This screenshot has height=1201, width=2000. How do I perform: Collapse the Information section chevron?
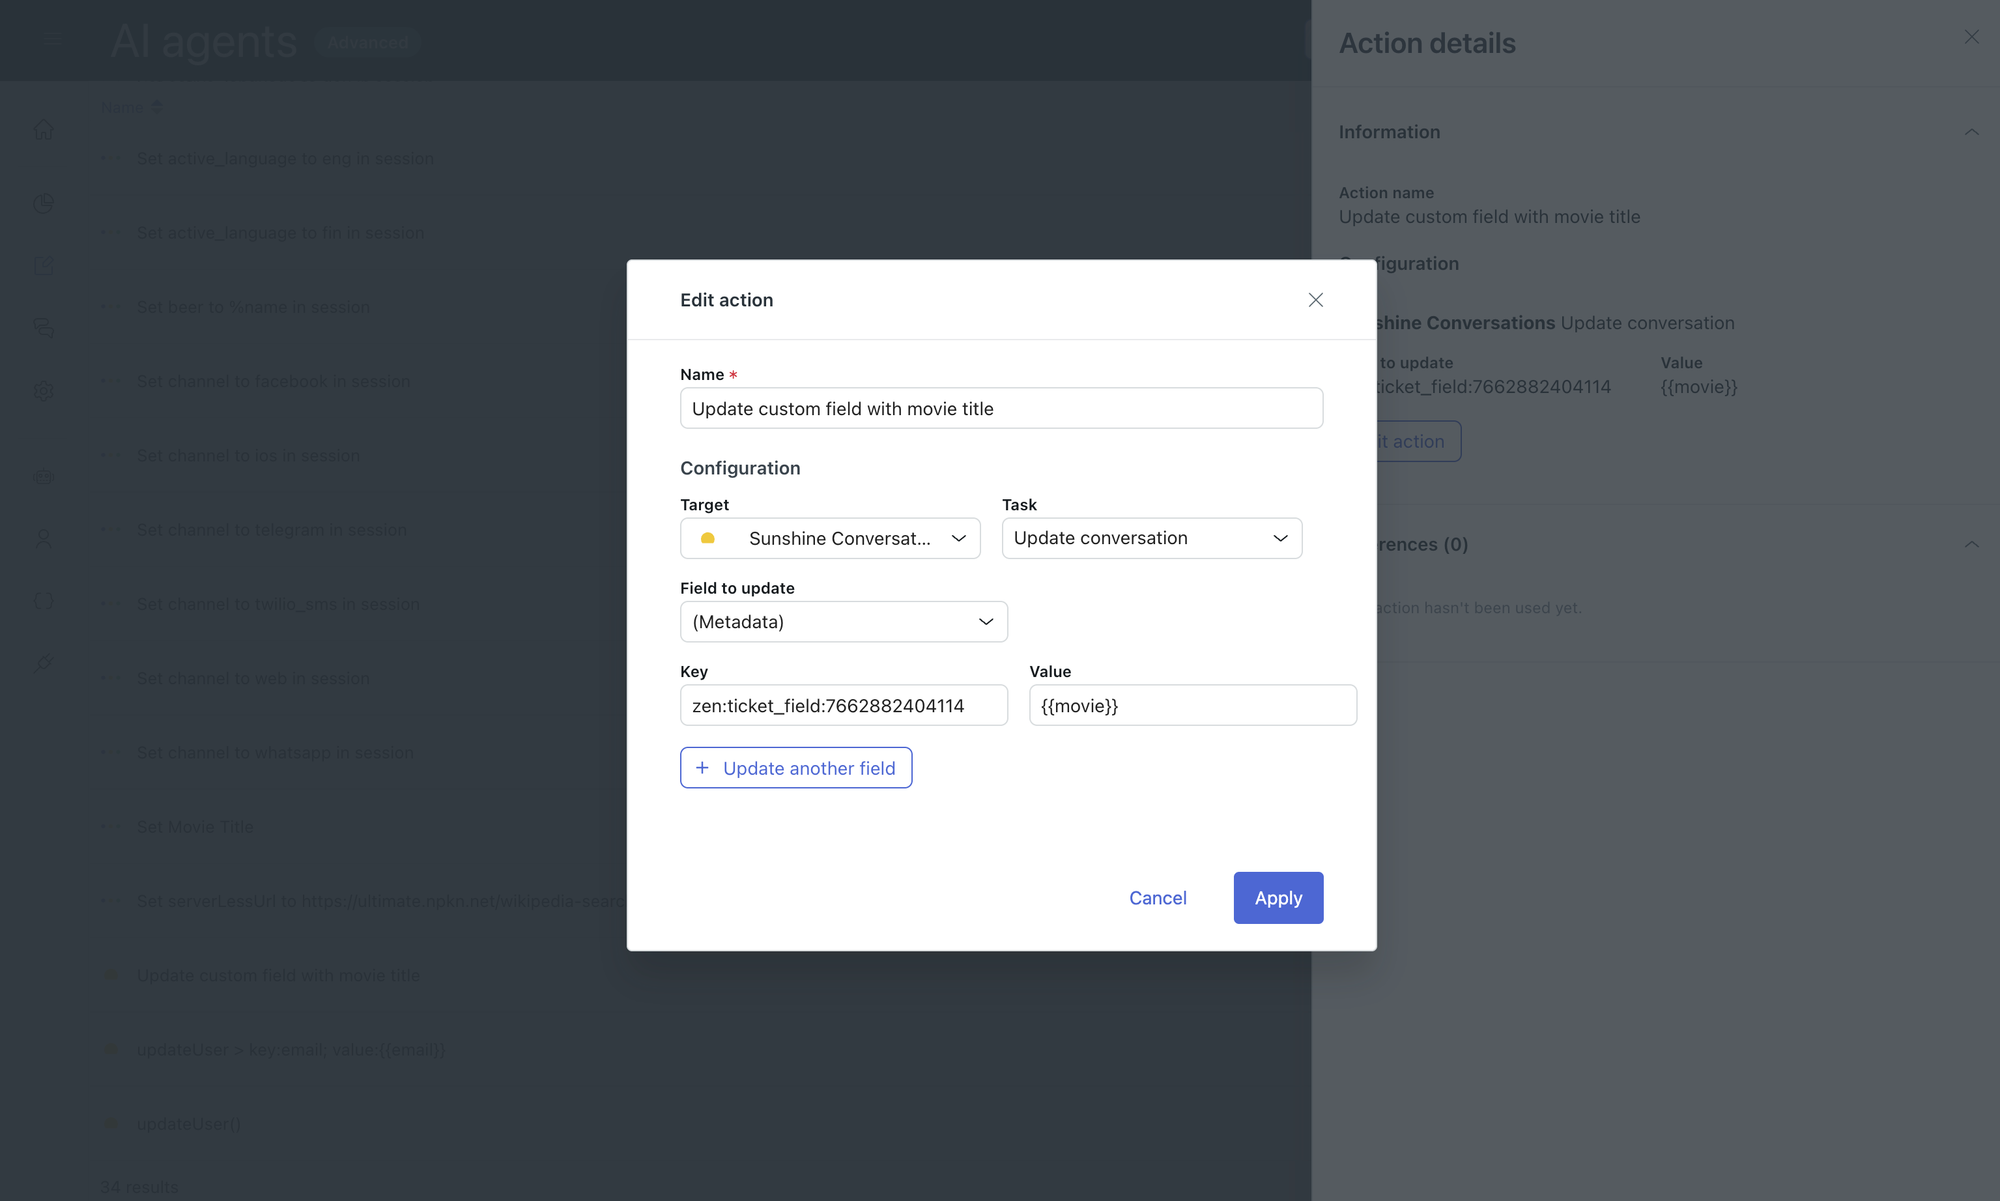[x=1971, y=132]
